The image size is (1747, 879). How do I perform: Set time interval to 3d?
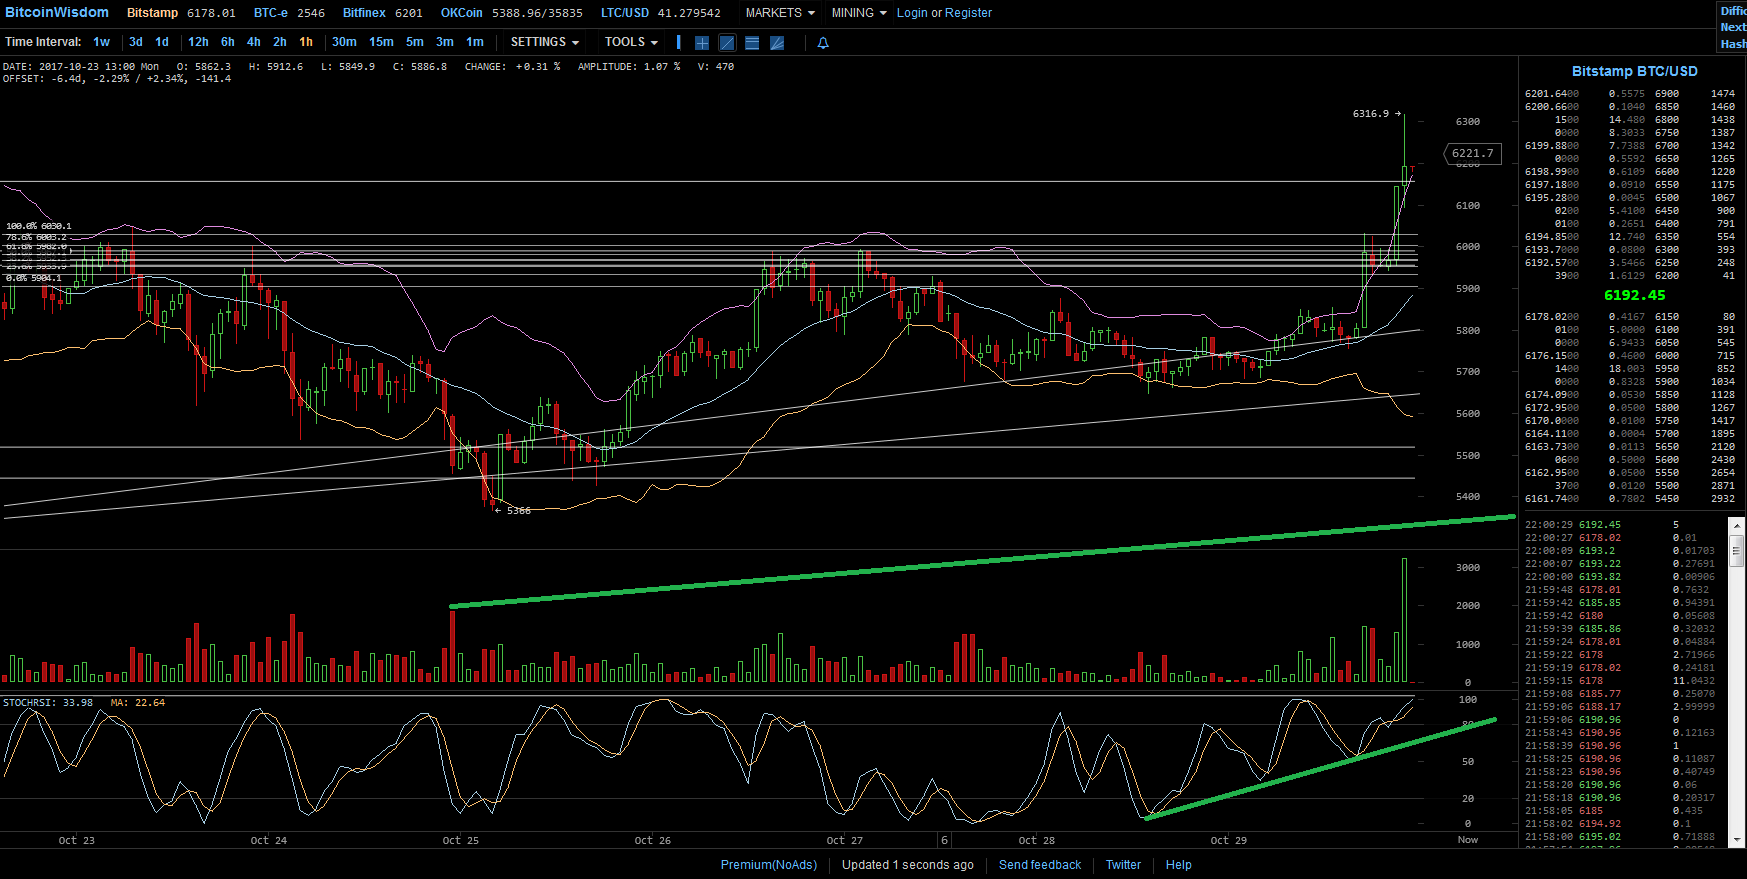pos(136,42)
